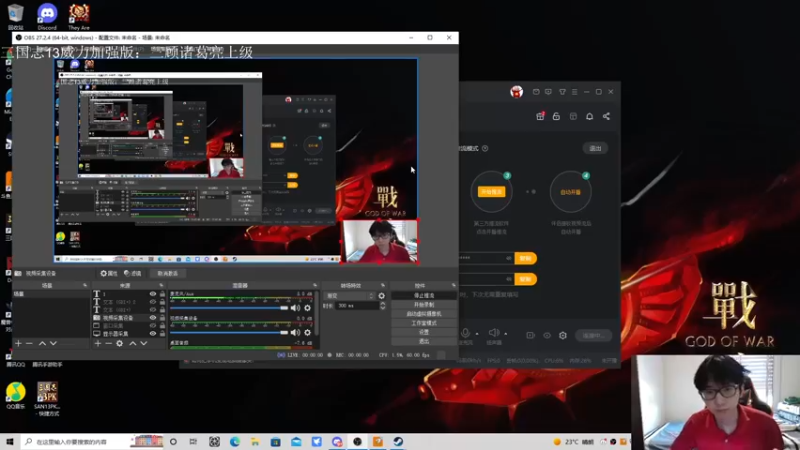Click the share icon in companion window
Image resolution: width=800 pixels, height=450 pixels.
[x=606, y=116]
